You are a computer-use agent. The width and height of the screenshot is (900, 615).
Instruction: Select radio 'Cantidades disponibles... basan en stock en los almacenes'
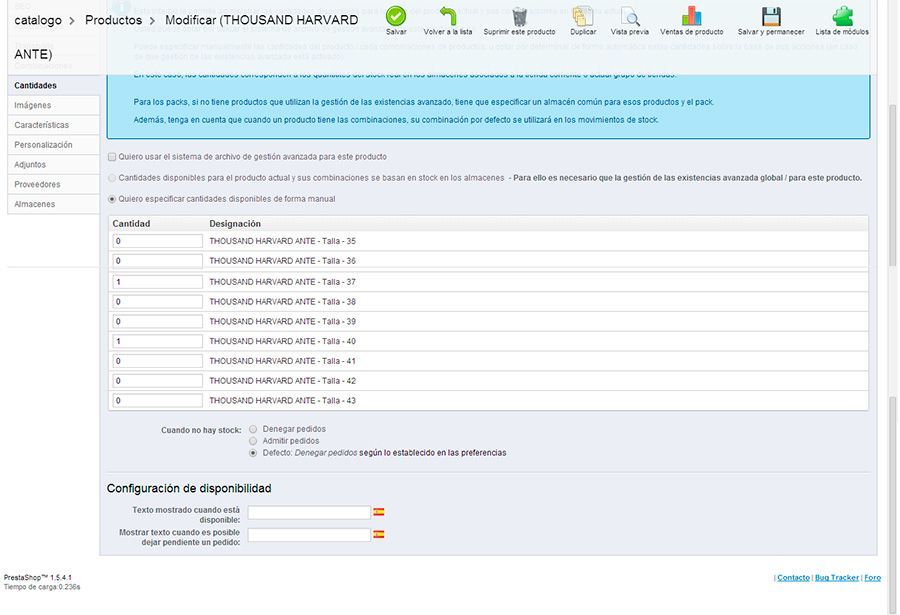click(112, 178)
